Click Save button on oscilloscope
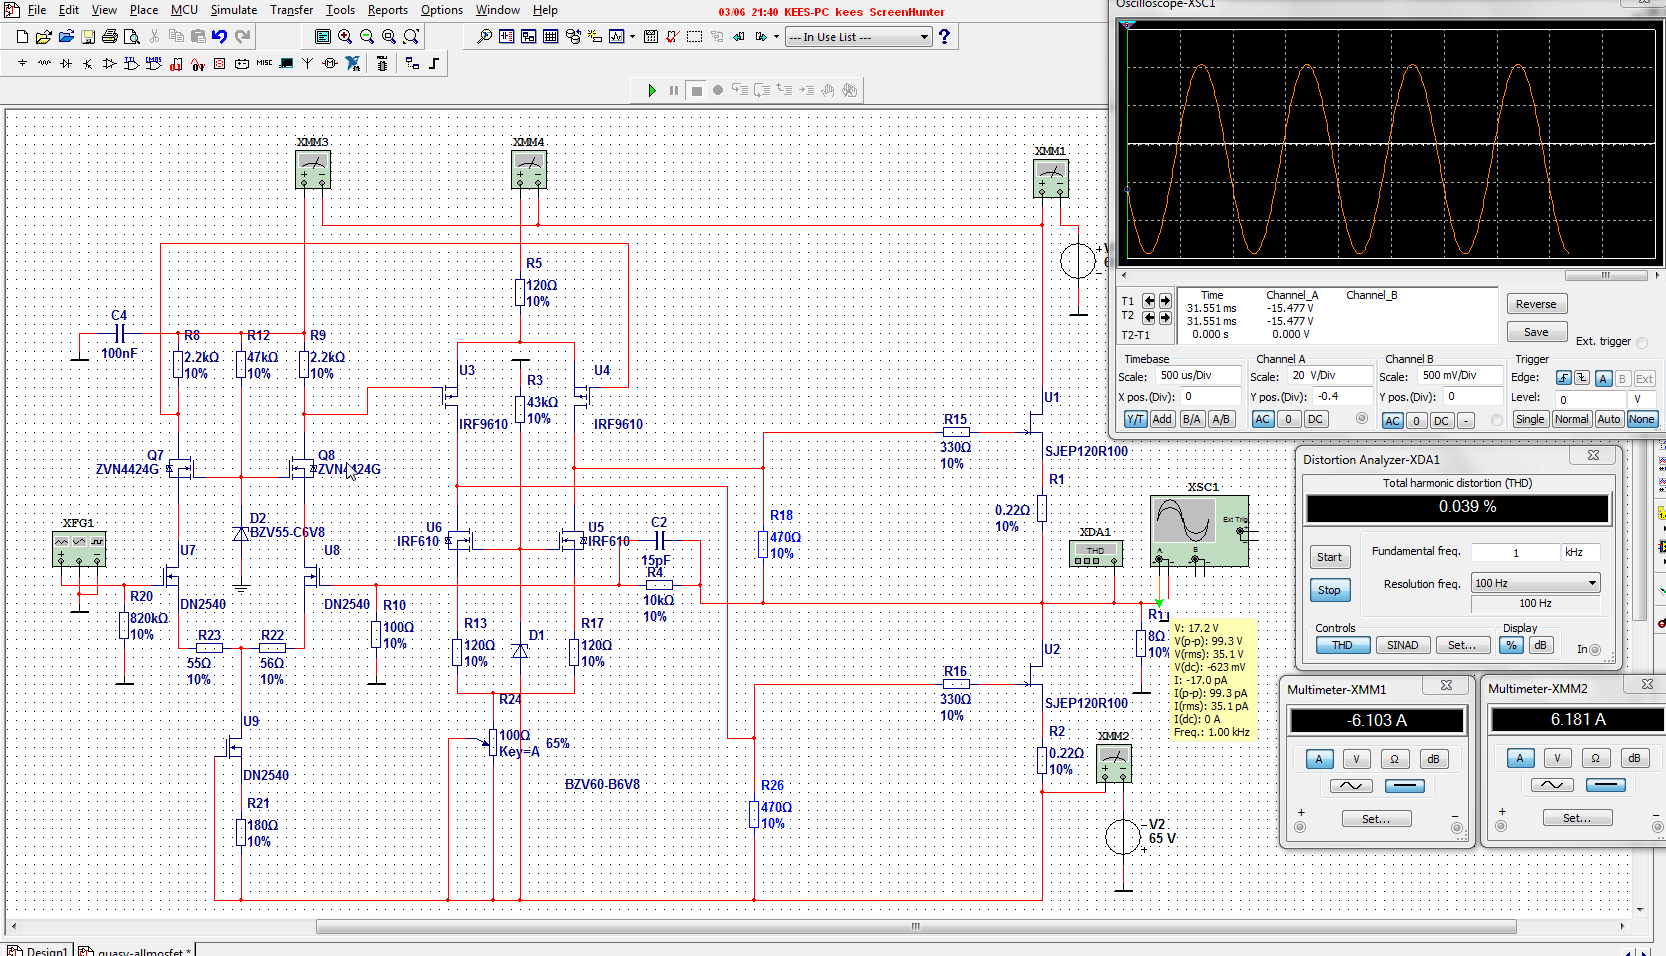Image resolution: width=1666 pixels, height=956 pixels. point(1536,332)
